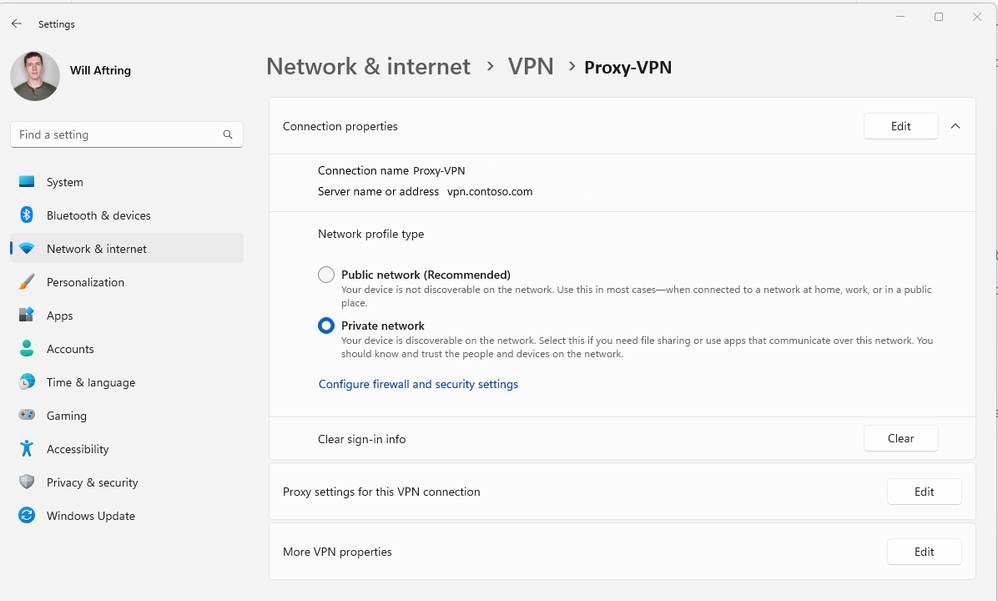The image size is (998, 601).
Task: Click the Gaming controller icon
Action: click(27, 415)
